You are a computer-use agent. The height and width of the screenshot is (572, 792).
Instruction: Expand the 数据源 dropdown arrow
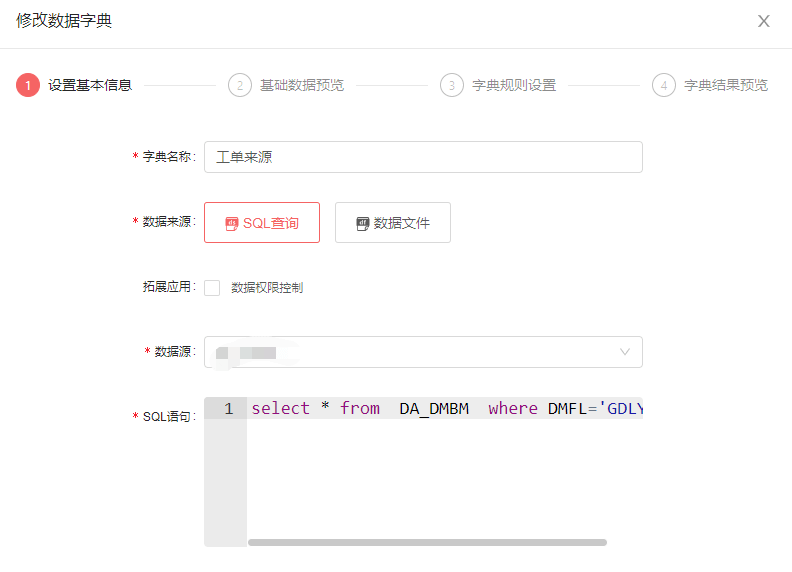coord(625,352)
